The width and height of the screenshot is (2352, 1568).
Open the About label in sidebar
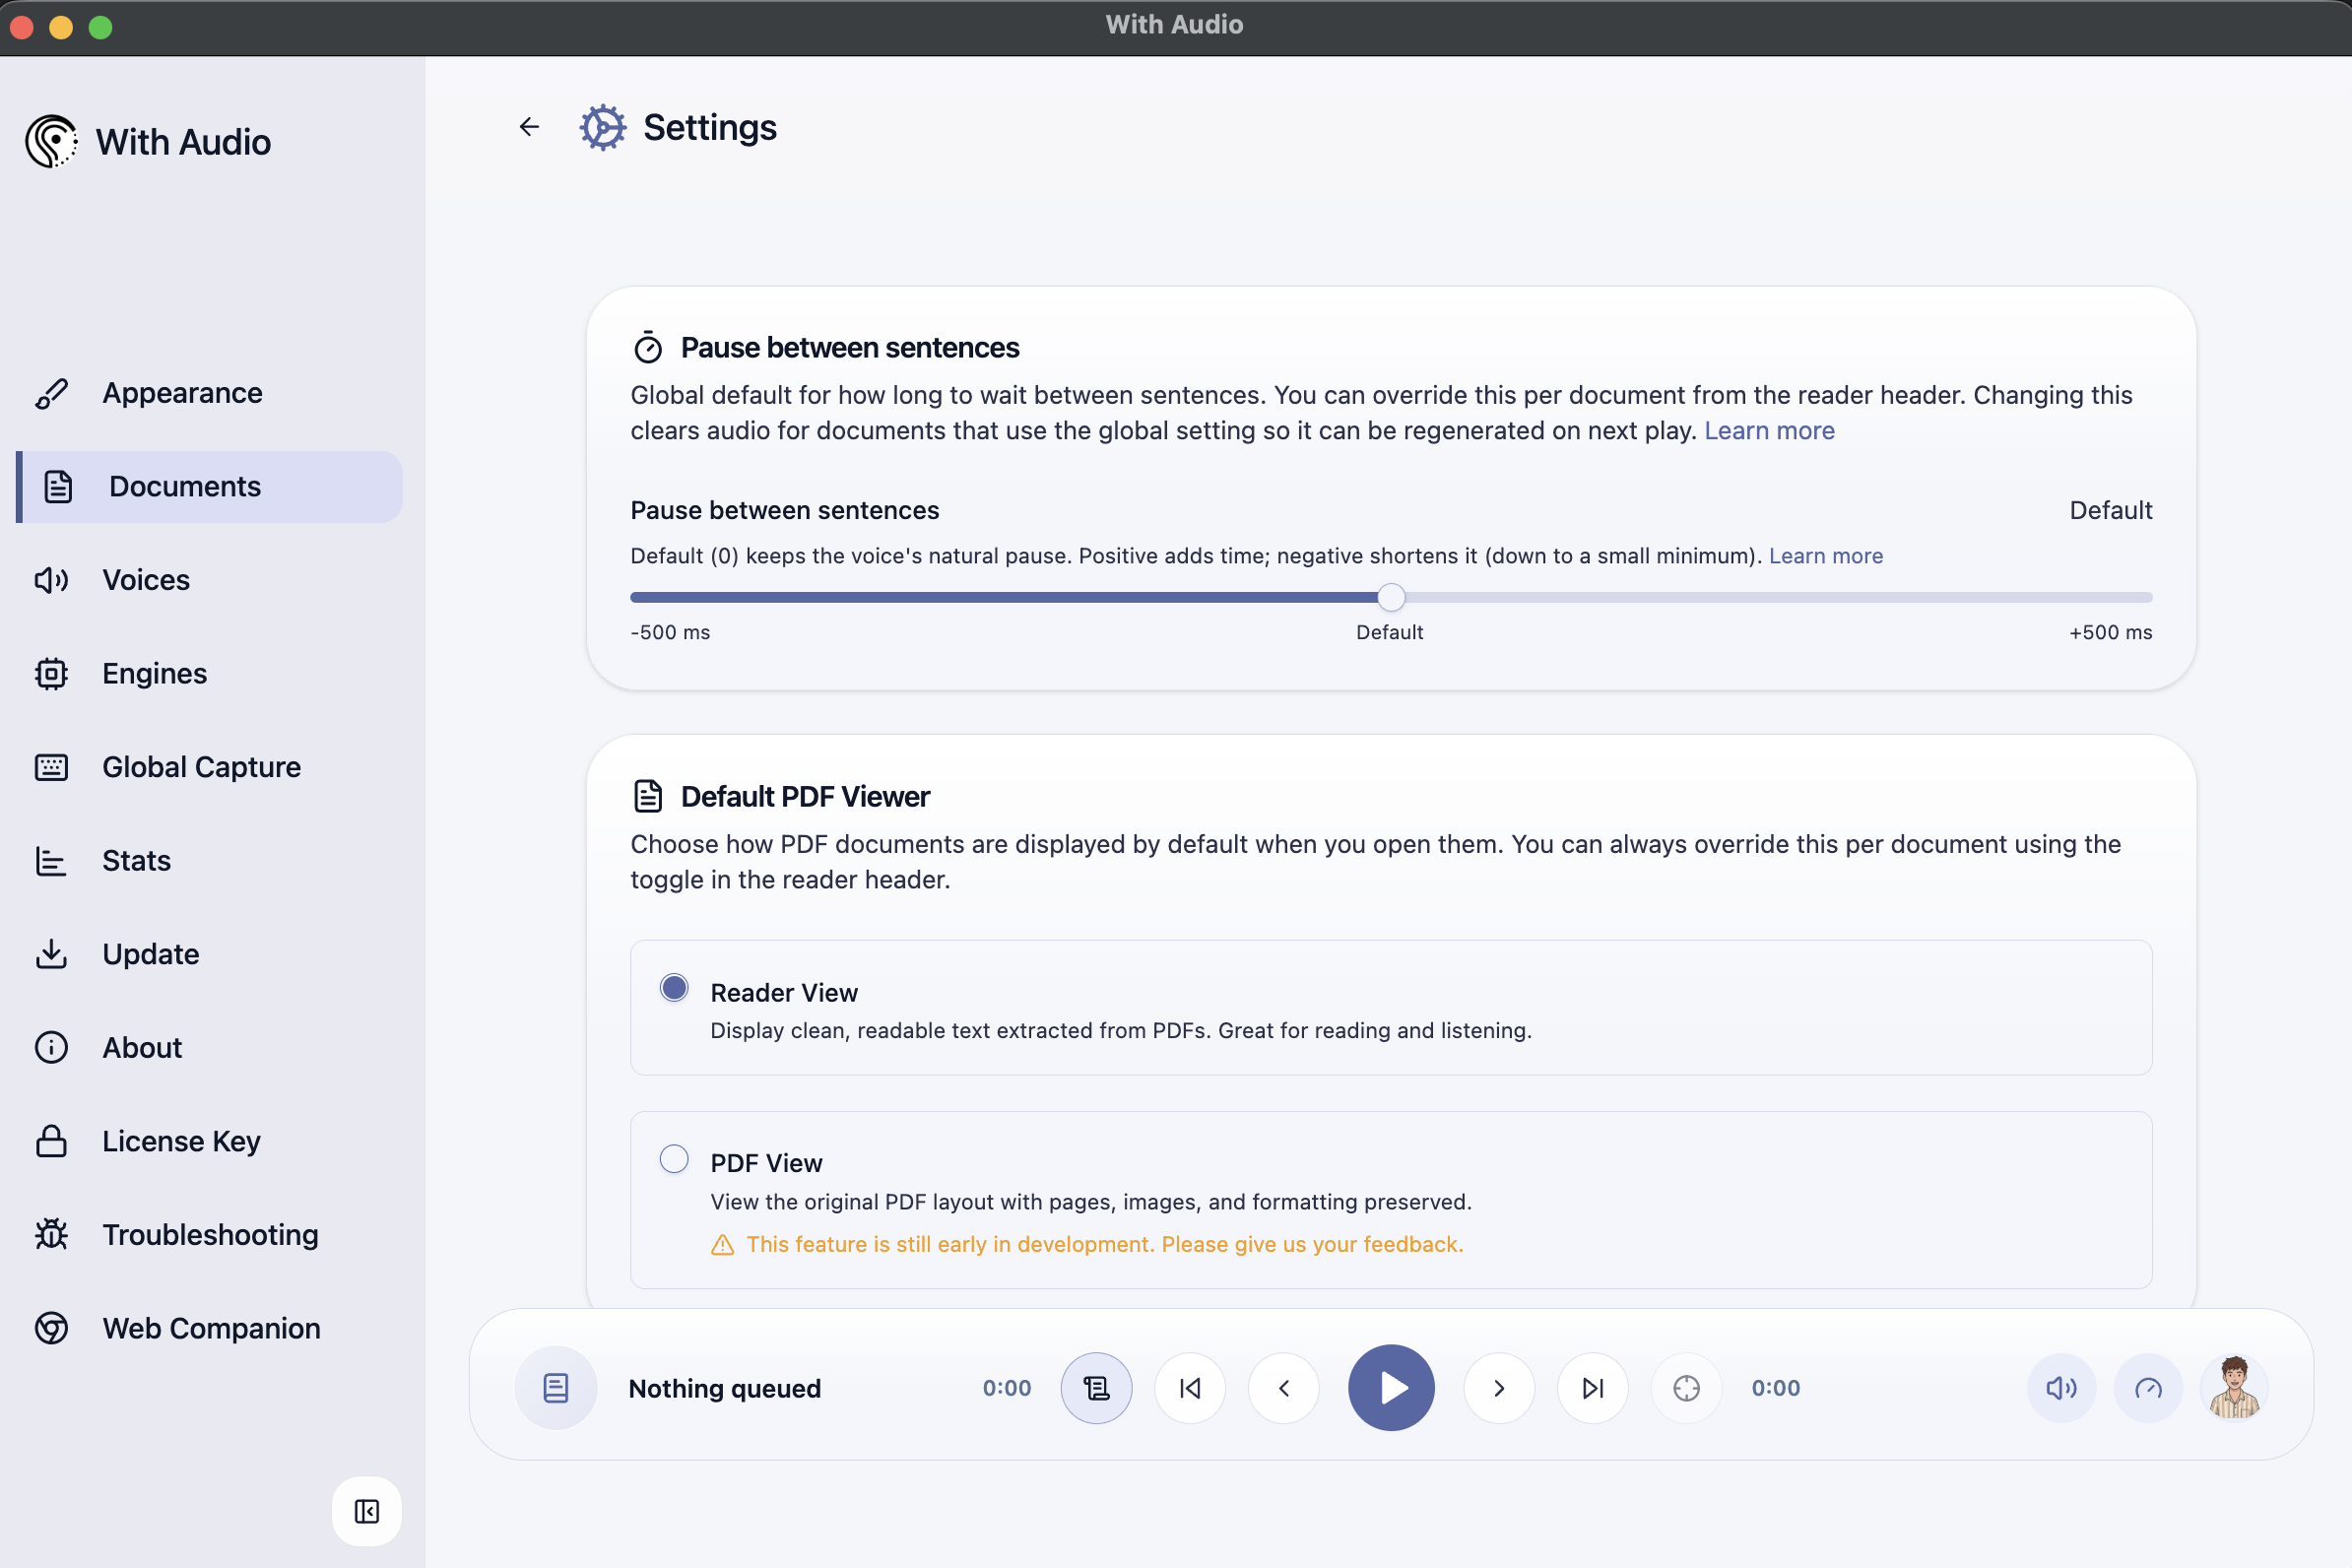[142, 1048]
